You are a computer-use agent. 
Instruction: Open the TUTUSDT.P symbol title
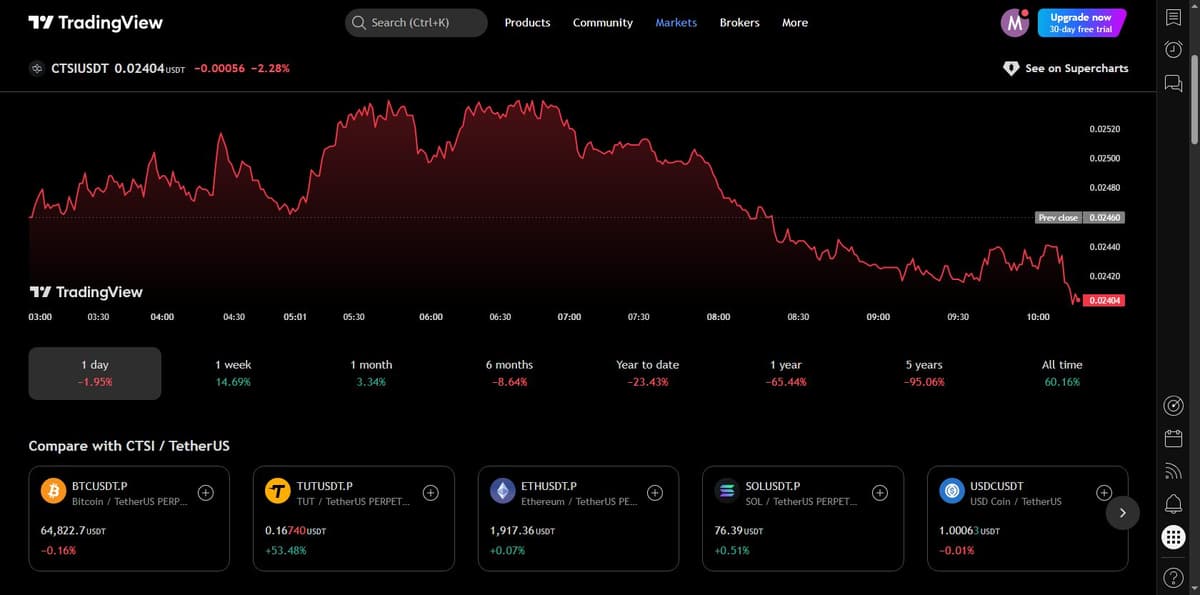click(x=324, y=485)
